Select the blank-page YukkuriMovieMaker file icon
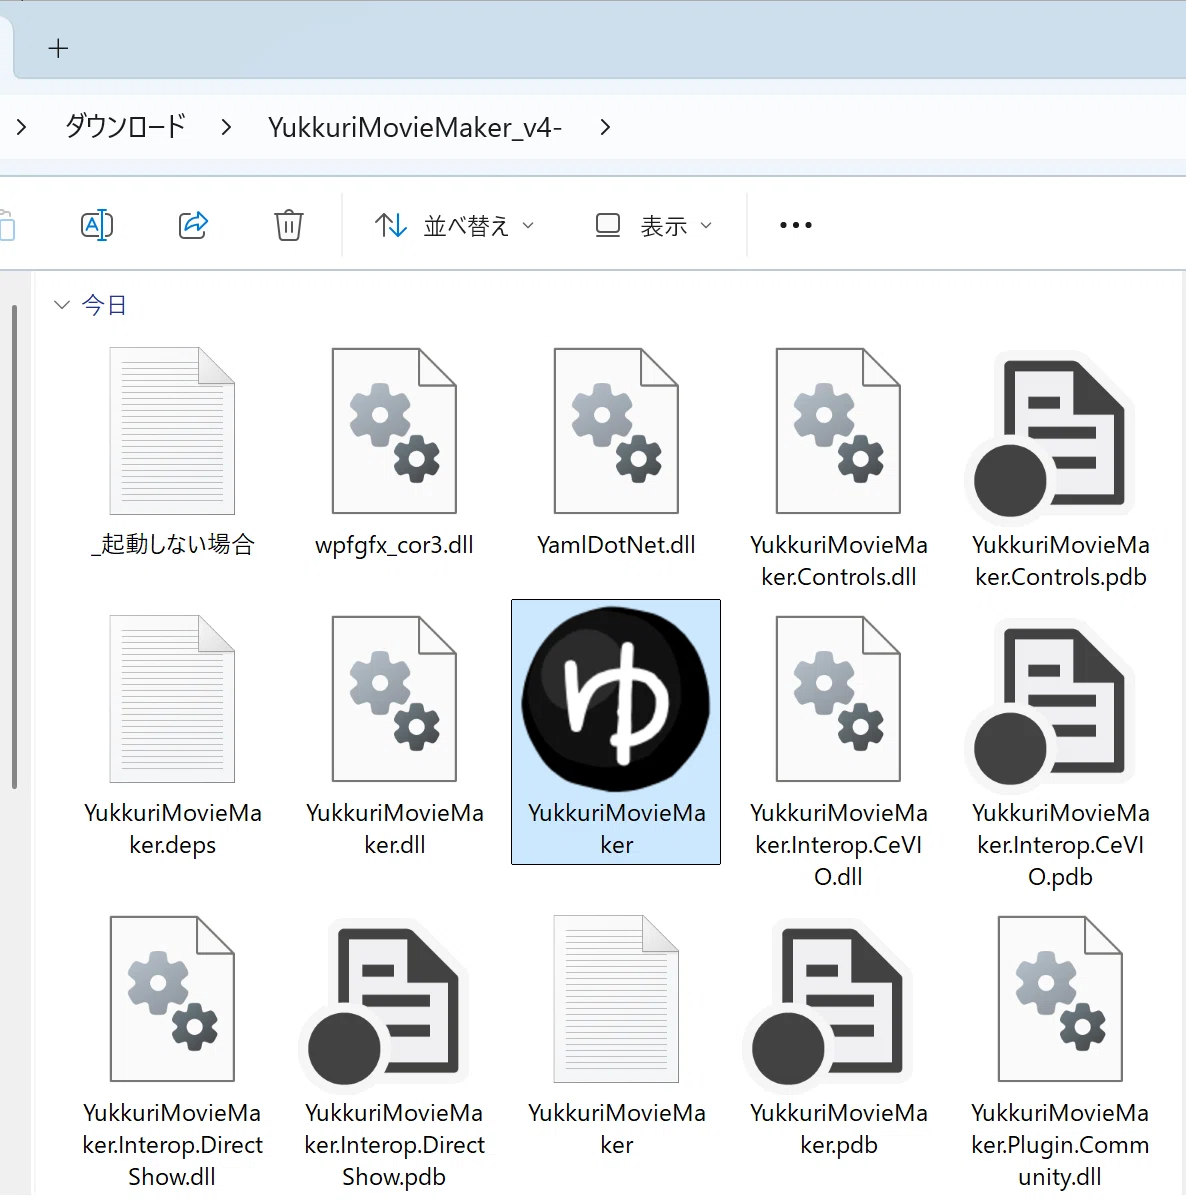 point(616,999)
